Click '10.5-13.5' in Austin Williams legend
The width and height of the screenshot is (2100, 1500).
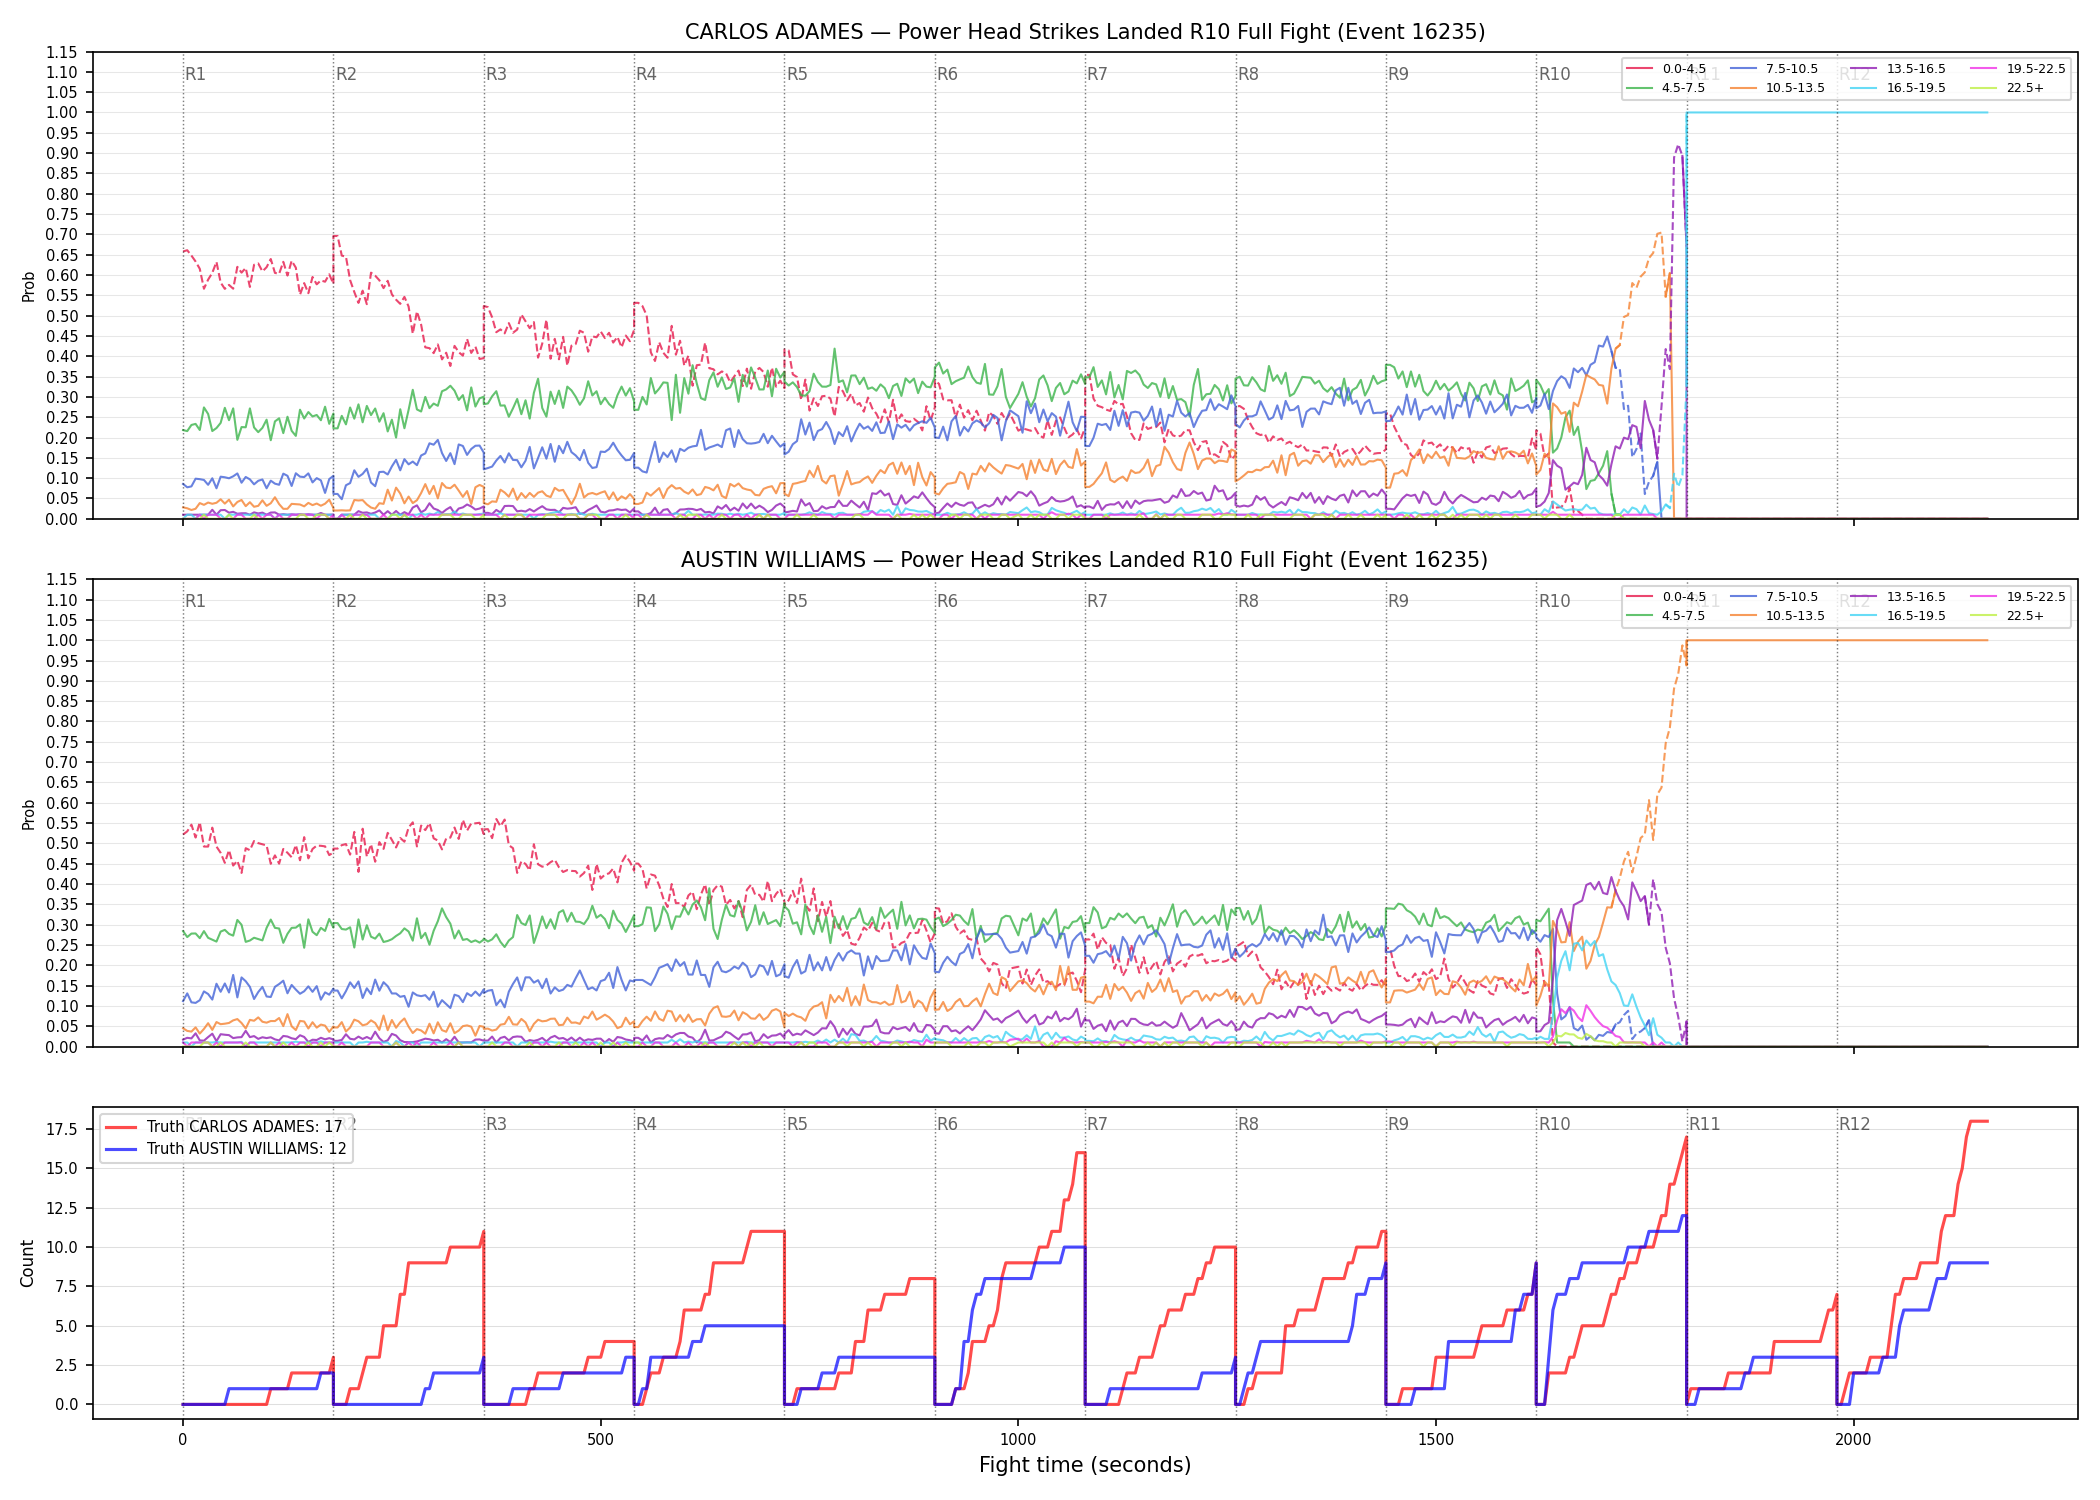click(1795, 616)
